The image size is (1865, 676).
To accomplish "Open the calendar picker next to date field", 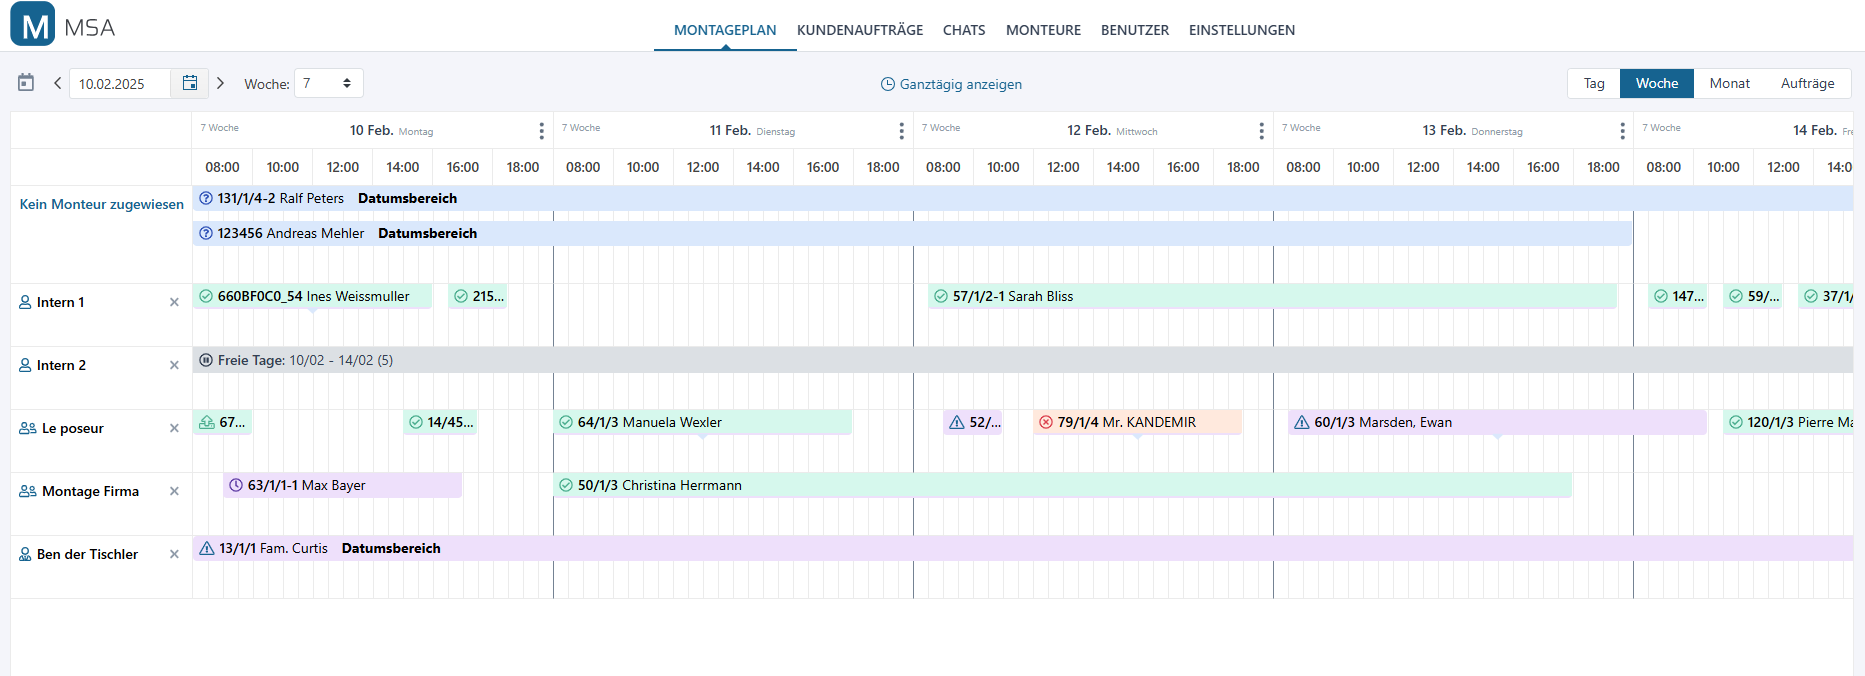I will pos(189,83).
